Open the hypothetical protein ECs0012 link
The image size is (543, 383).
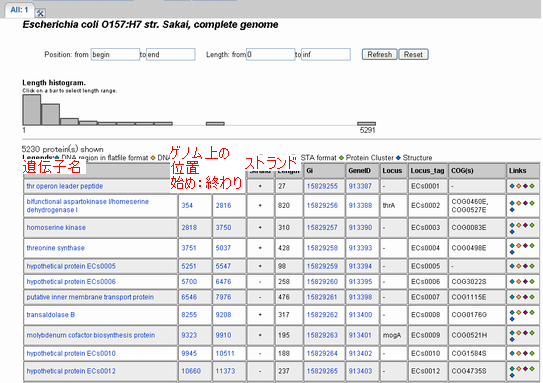pos(71,371)
